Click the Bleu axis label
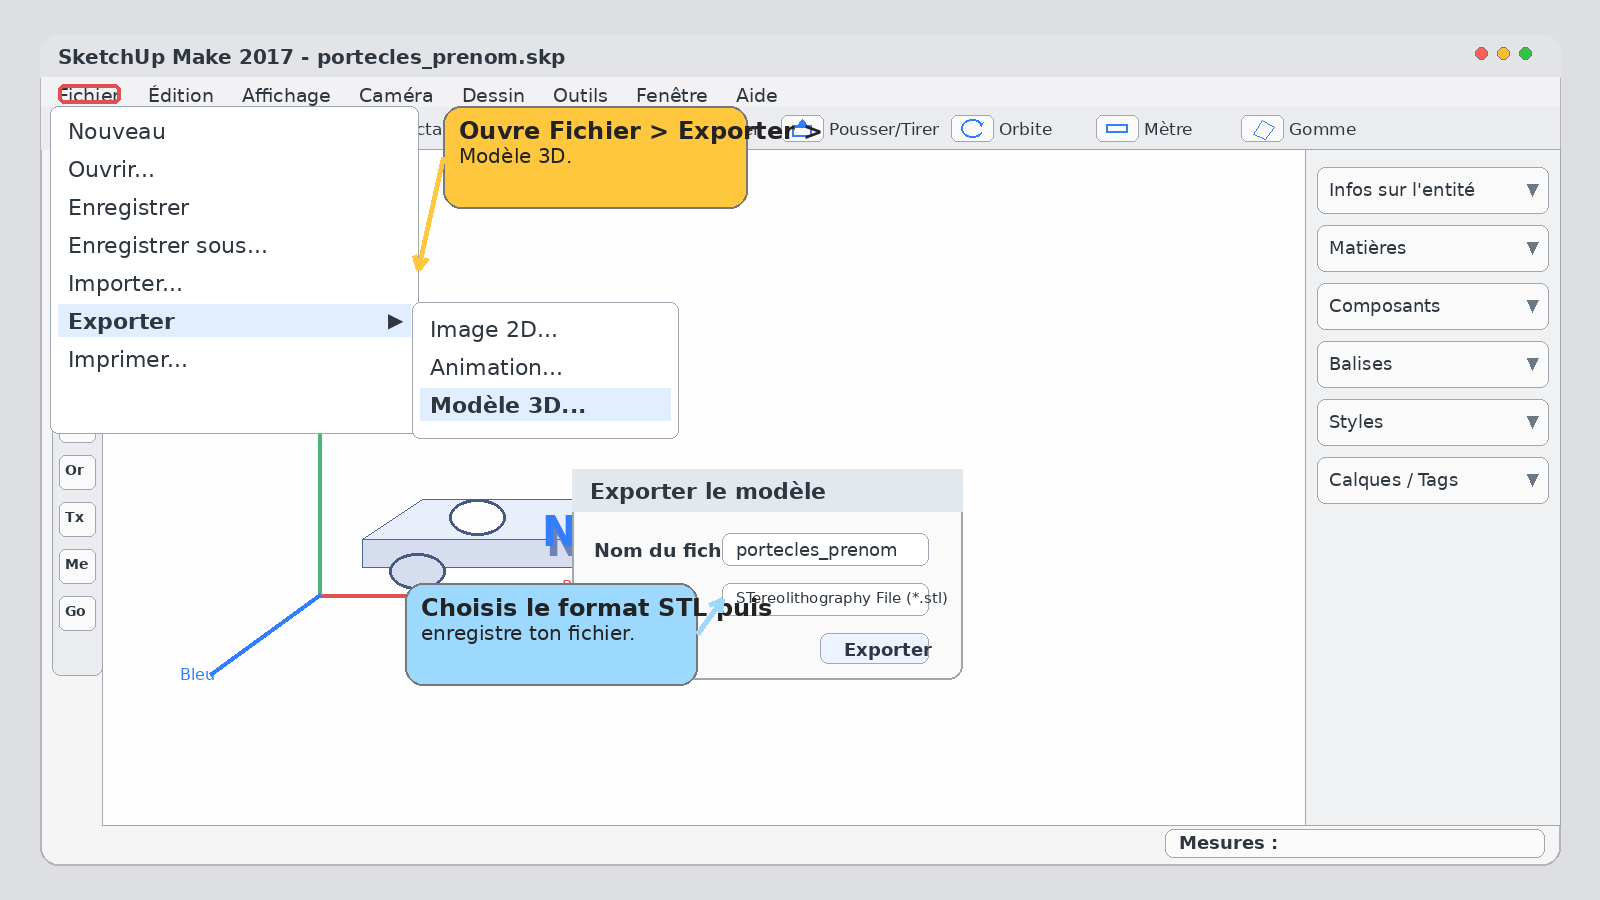This screenshot has height=900, width=1600. coord(197,674)
